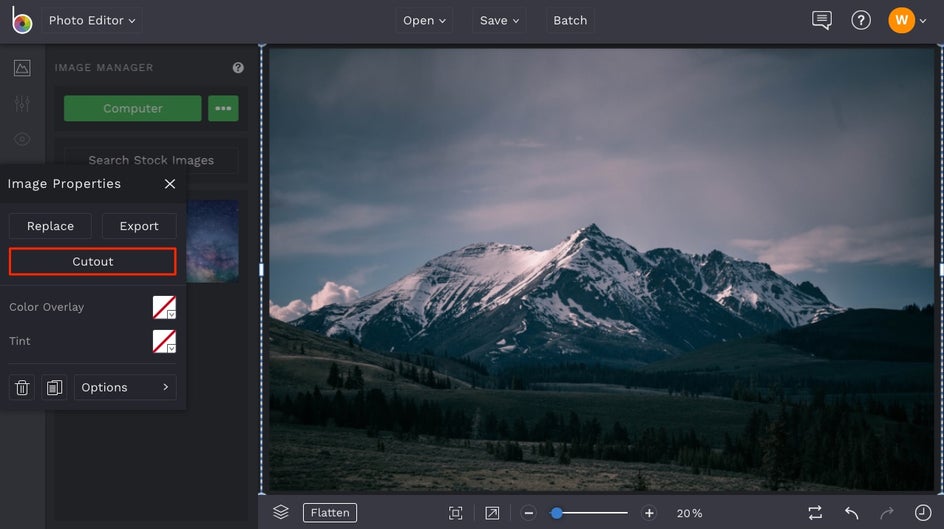Zoom in with the plus icon
Viewport: 944px width, 529px height.
[x=649, y=513]
